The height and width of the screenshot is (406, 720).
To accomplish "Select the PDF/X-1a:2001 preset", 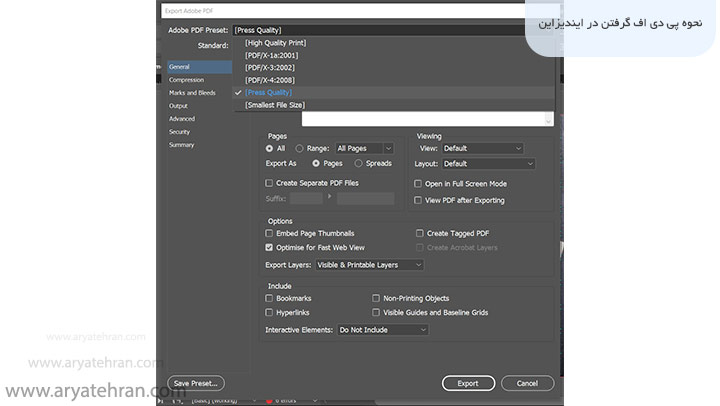I will pyautogui.click(x=270, y=55).
